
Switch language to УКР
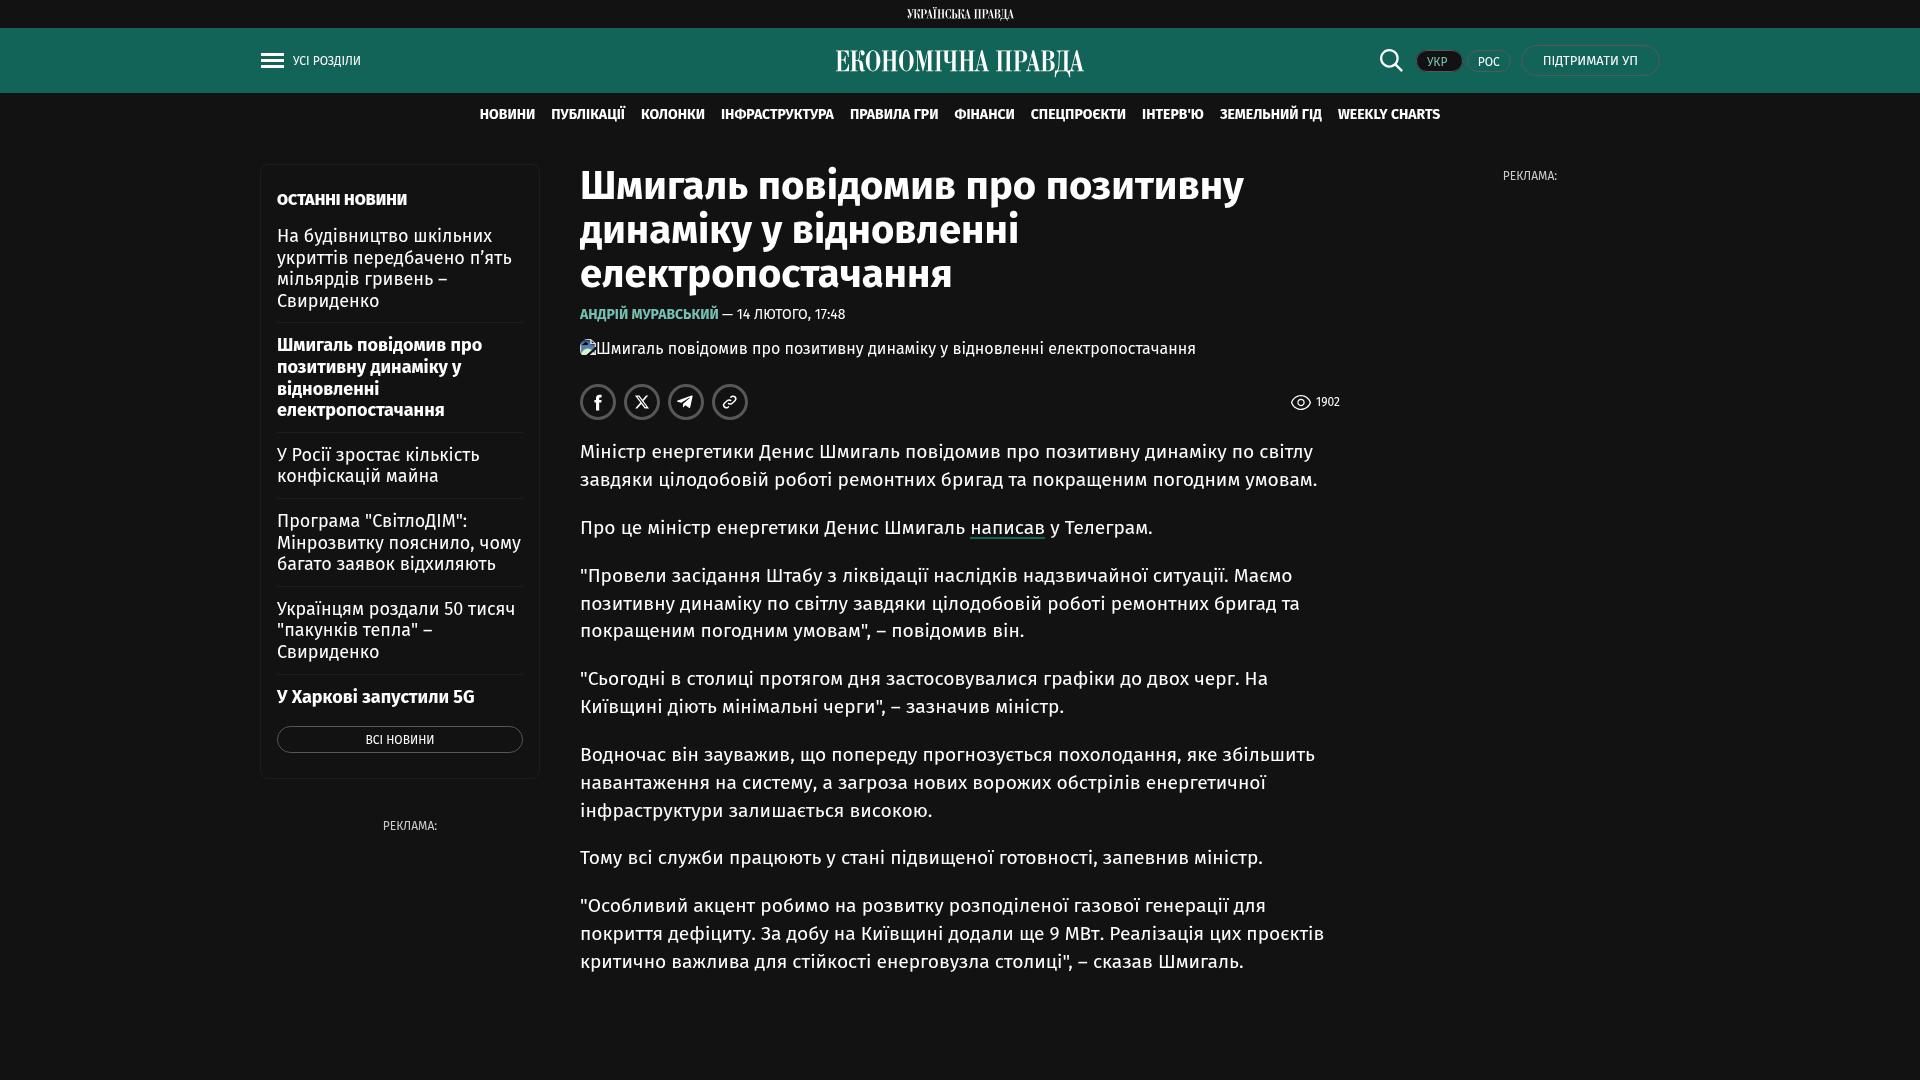[1438, 61]
